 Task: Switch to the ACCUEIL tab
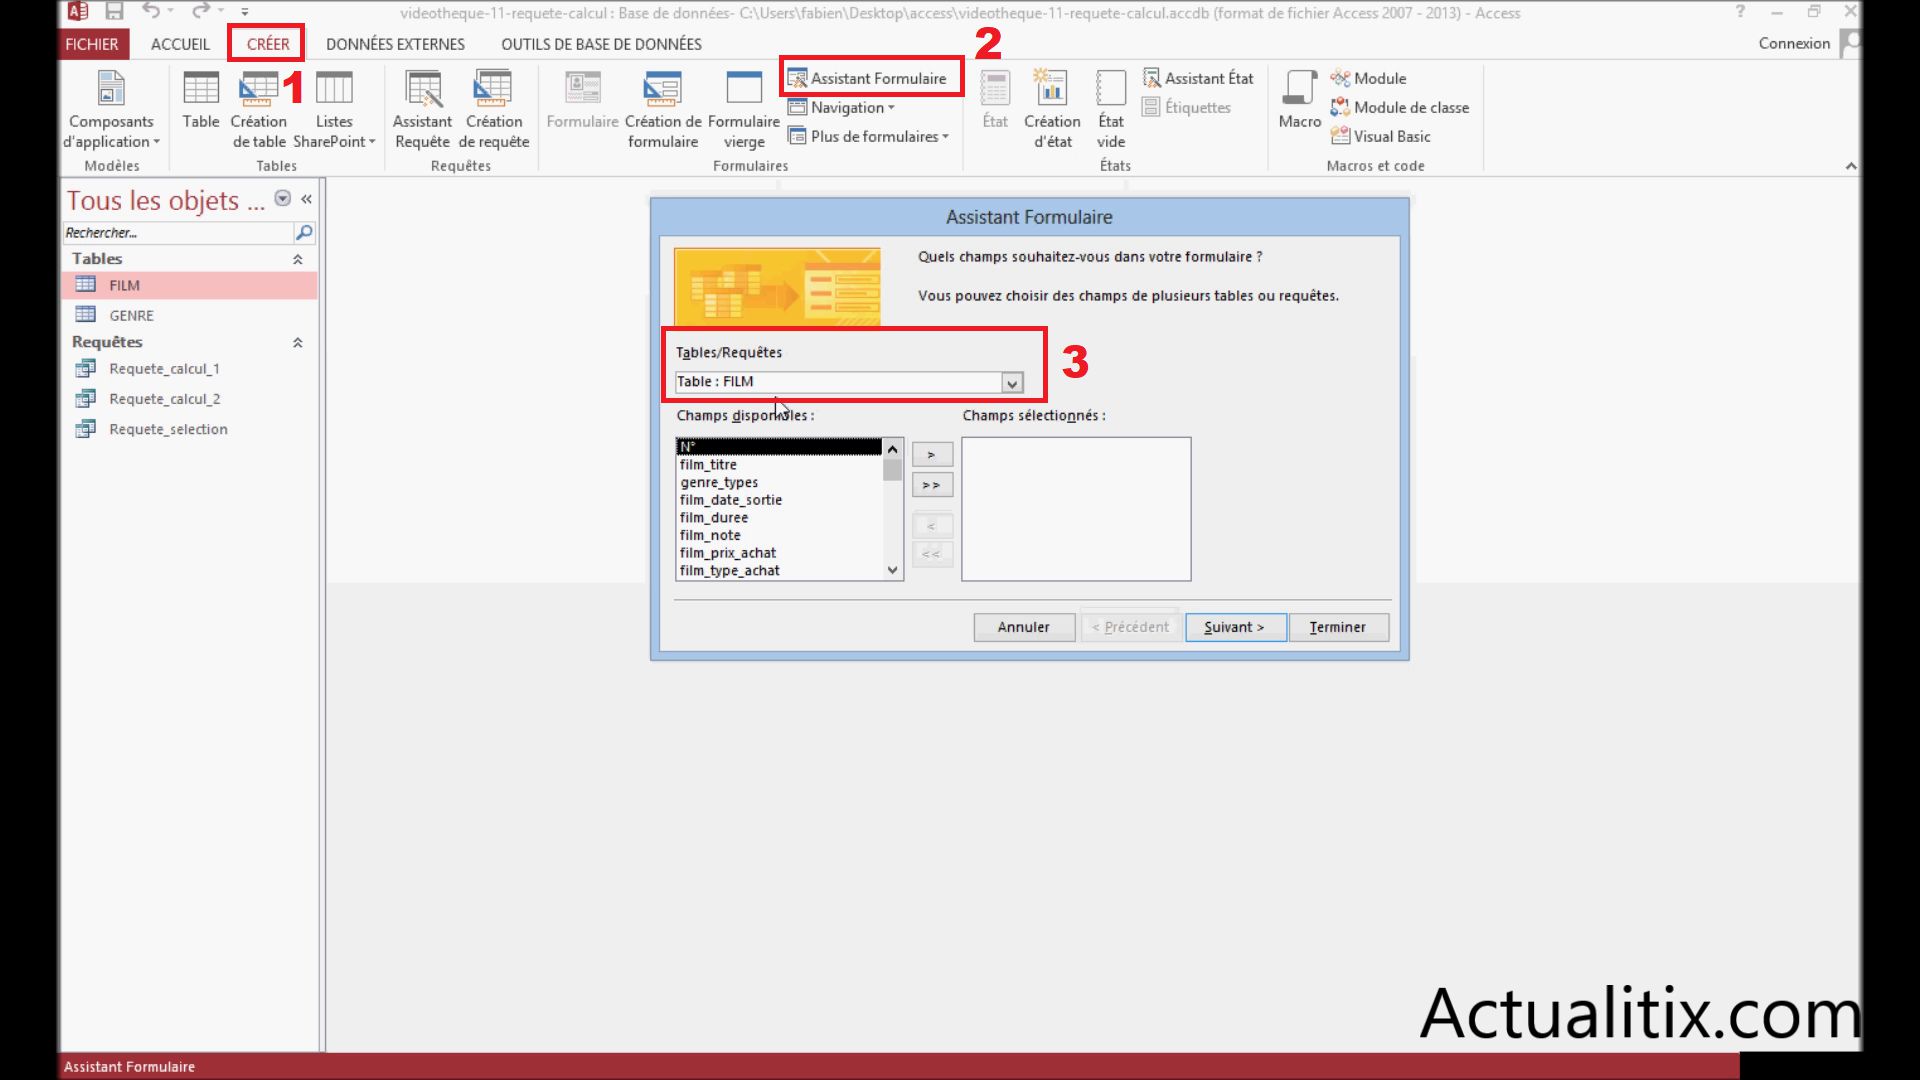(x=180, y=44)
